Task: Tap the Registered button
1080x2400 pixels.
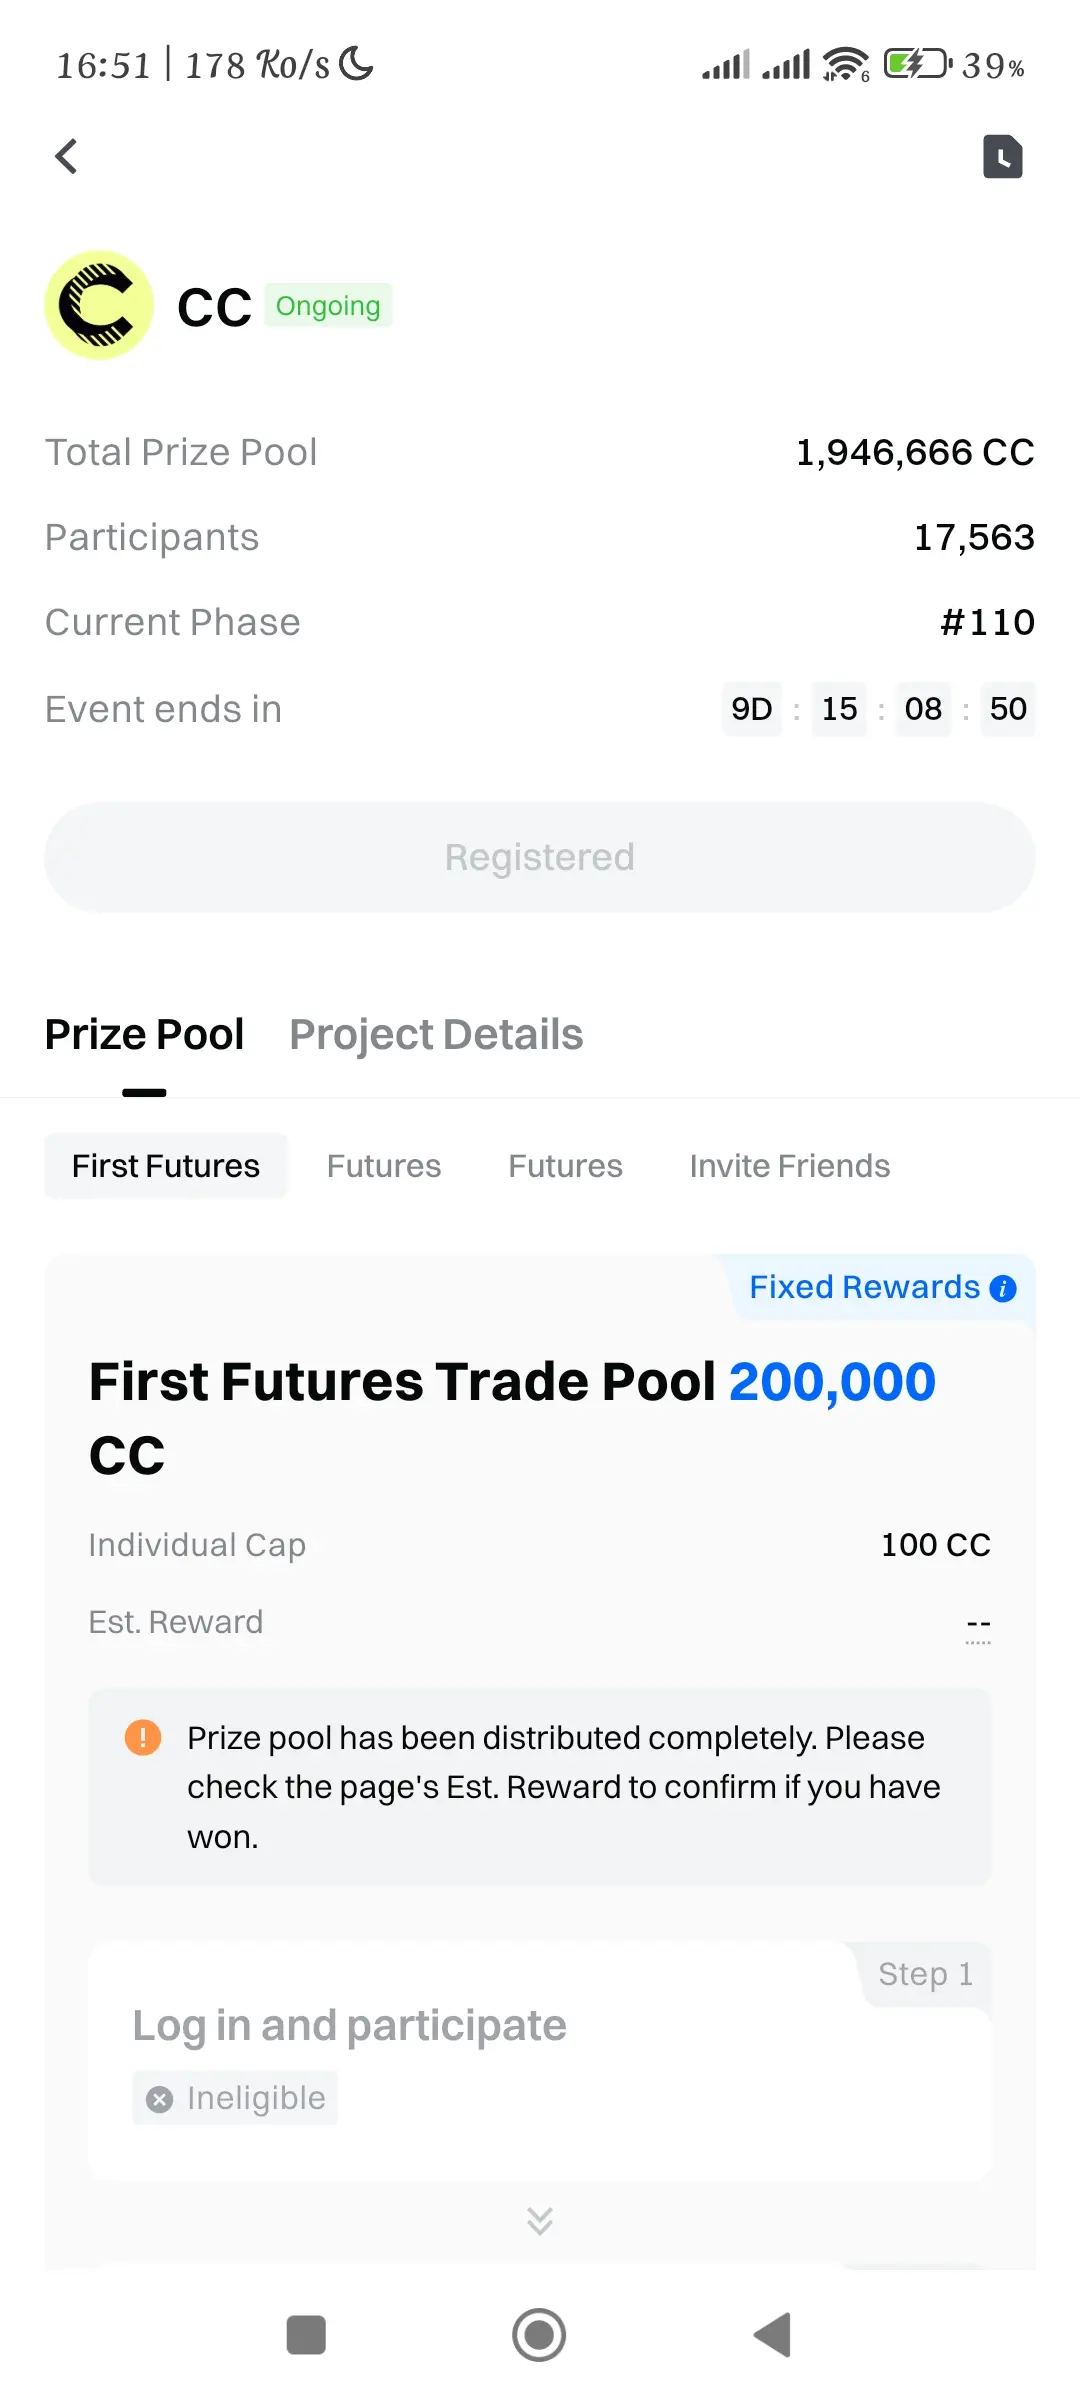Action: (540, 857)
